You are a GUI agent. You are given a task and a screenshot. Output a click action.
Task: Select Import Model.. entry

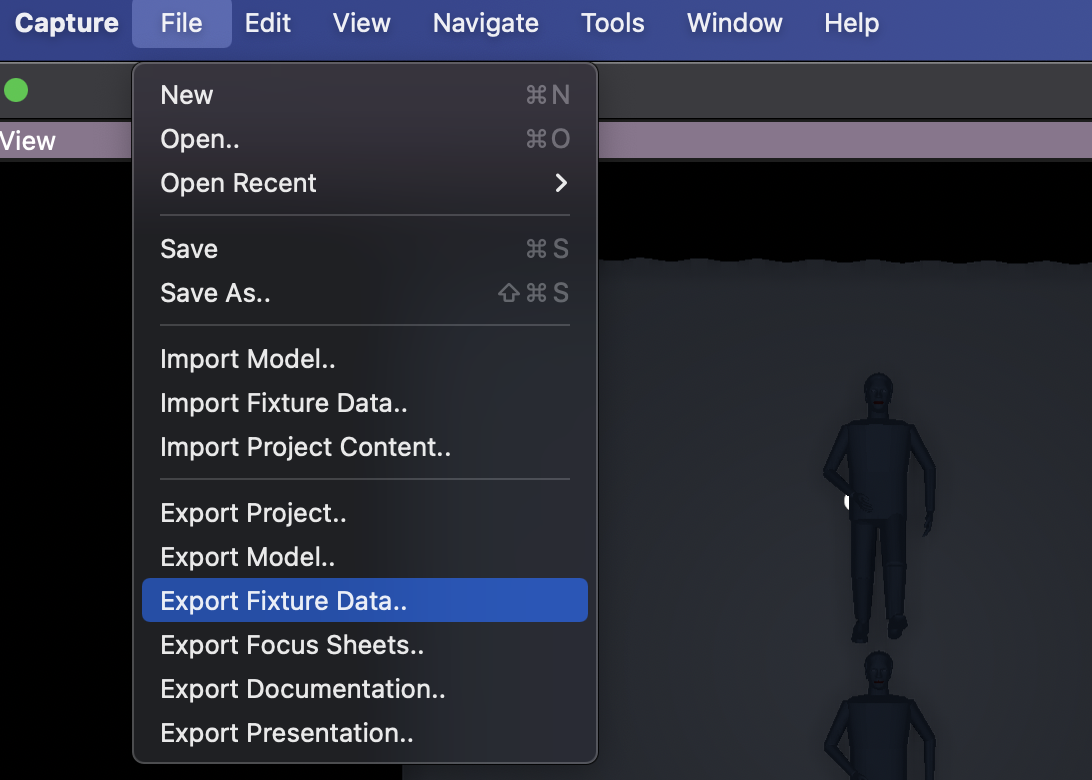click(x=365, y=359)
